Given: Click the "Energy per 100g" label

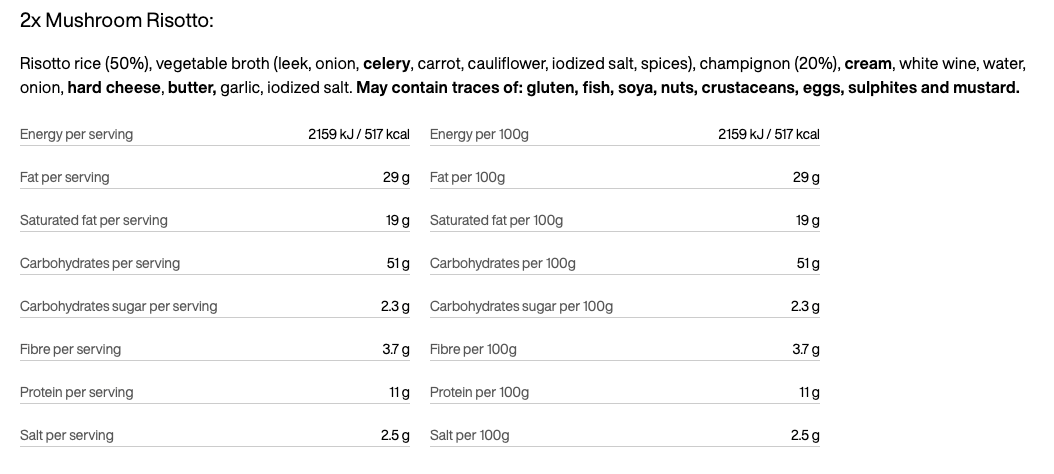Looking at the screenshot, I should [479, 134].
